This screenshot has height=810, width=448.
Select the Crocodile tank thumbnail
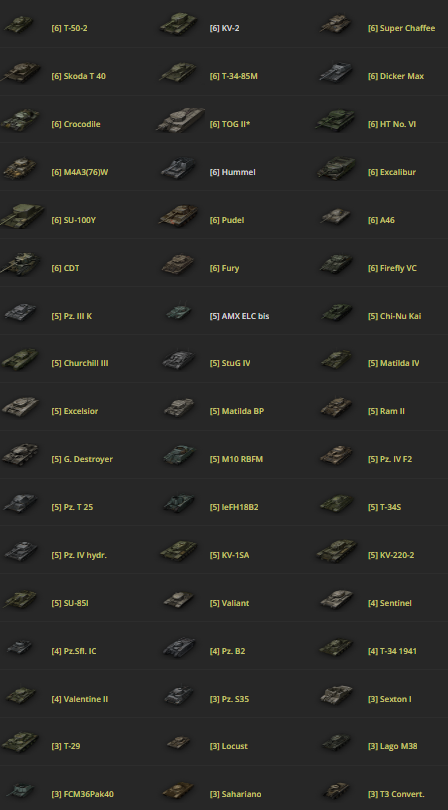pos(21,120)
